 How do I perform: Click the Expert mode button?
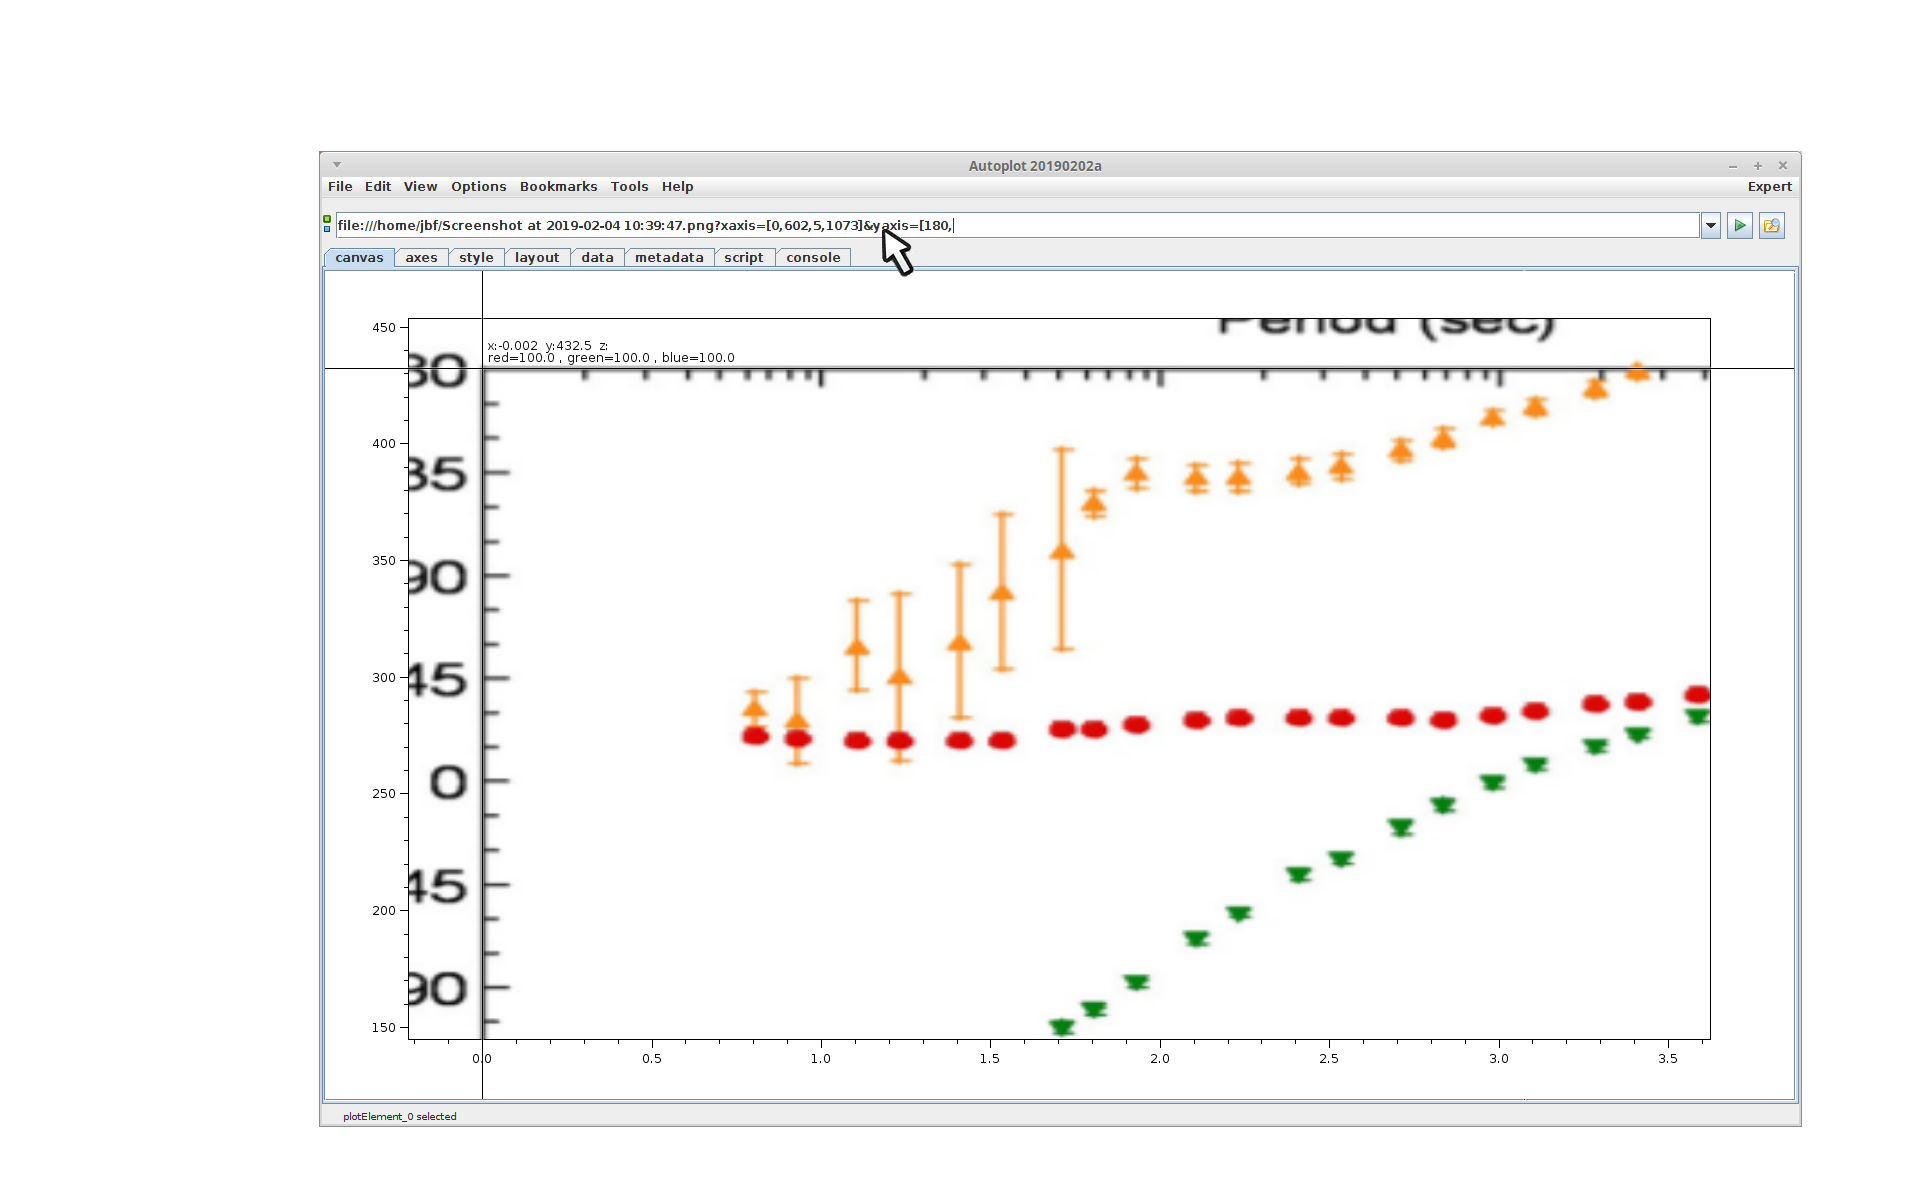[1769, 187]
